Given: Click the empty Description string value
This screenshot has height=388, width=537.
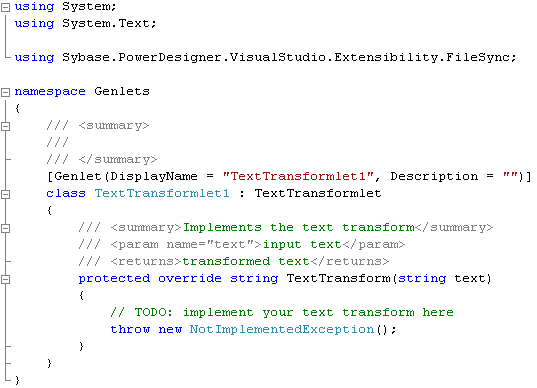Looking at the screenshot, I should pyautogui.click(x=510, y=176).
